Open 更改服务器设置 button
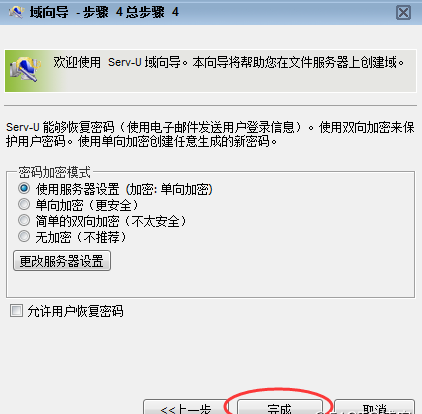The image size is (422, 414). click(62, 261)
